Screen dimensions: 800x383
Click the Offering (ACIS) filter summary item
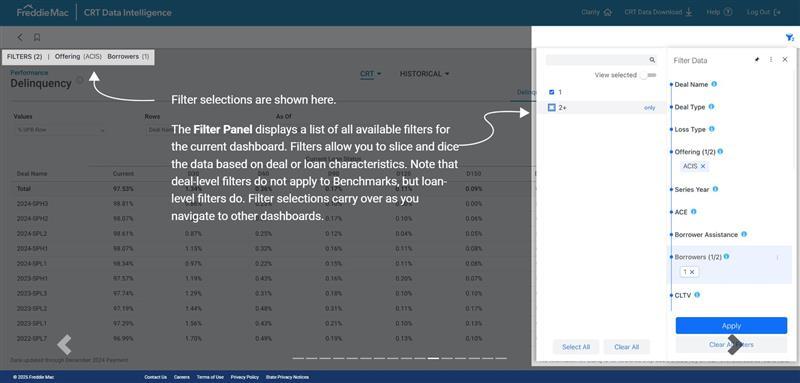tap(78, 57)
